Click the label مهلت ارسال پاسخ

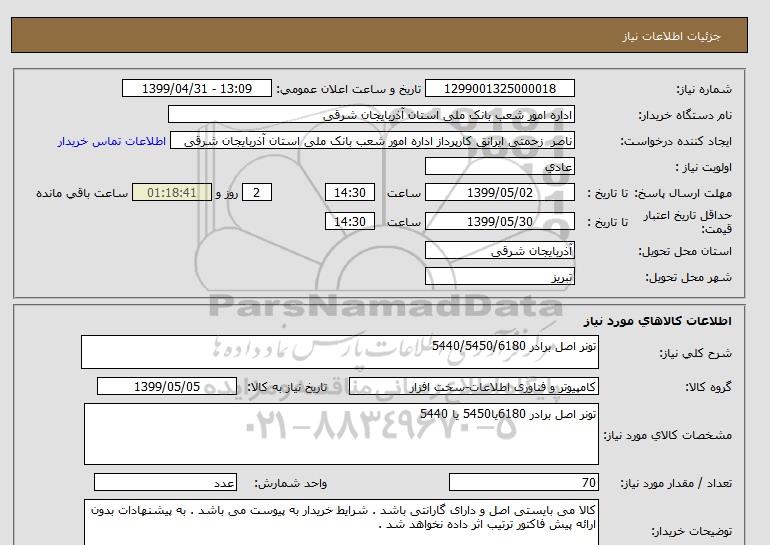pos(683,193)
